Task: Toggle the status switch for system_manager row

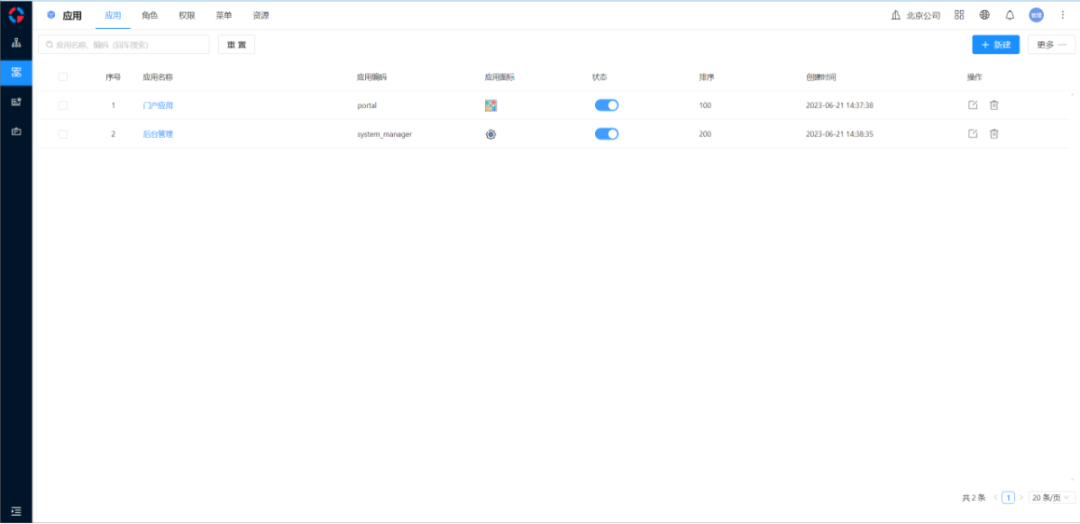Action: pos(606,134)
